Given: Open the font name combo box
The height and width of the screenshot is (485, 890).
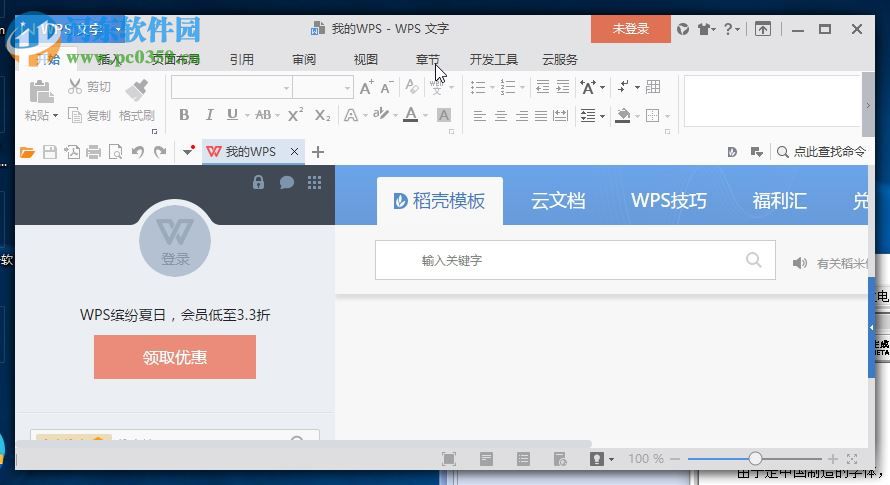Looking at the screenshot, I should pyautogui.click(x=232, y=88).
